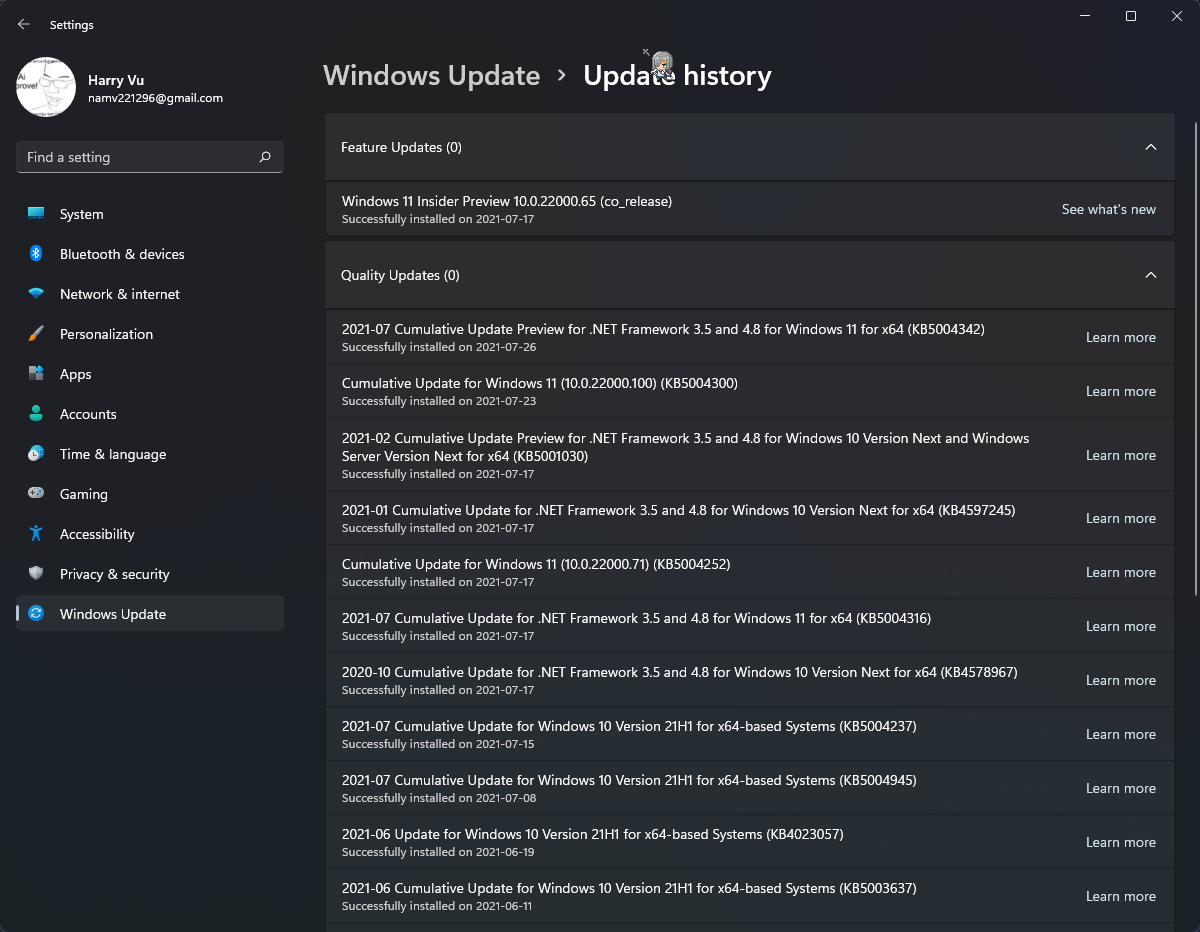Learn more about KB5004342 update
This screenshot has width=1200, height=932.
[1121, 337]
